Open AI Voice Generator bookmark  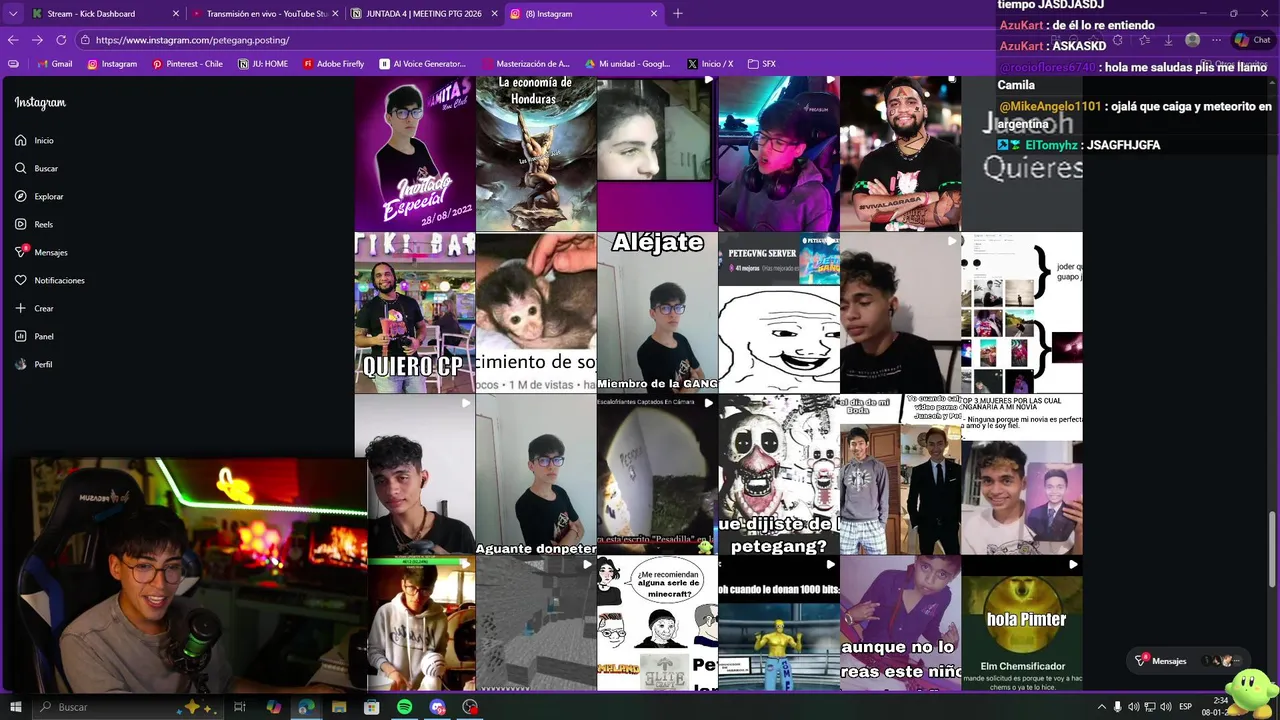pos(423,64)
